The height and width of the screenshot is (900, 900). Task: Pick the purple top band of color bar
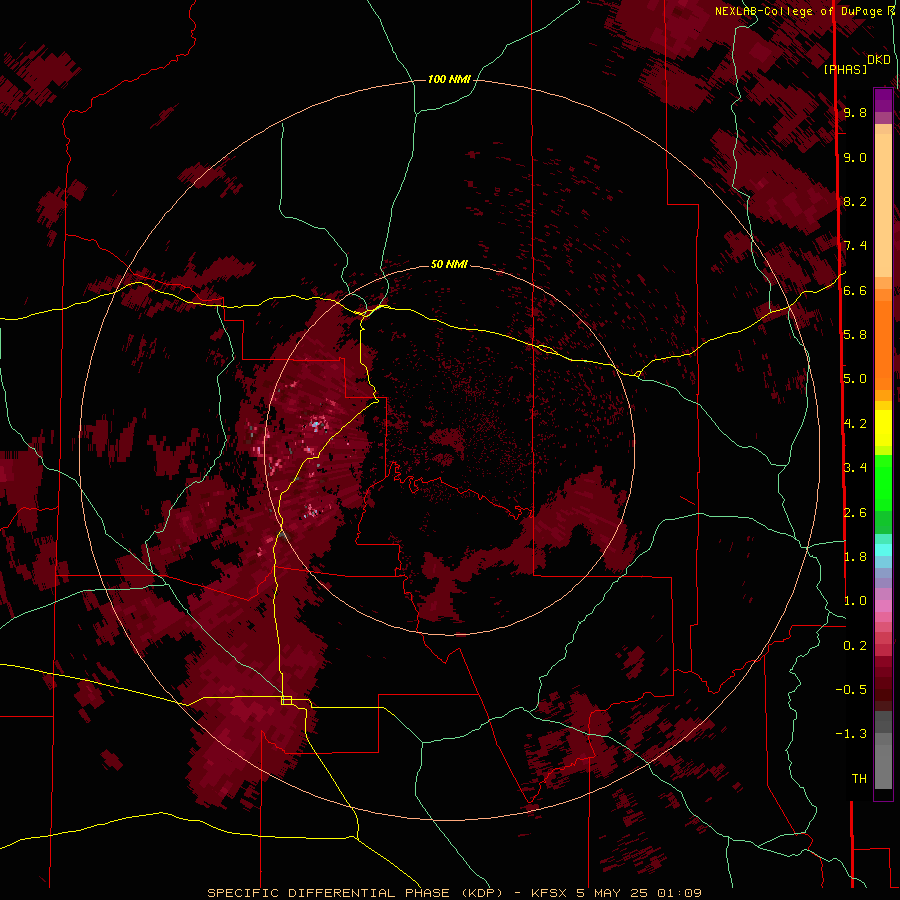pos(883,100)
